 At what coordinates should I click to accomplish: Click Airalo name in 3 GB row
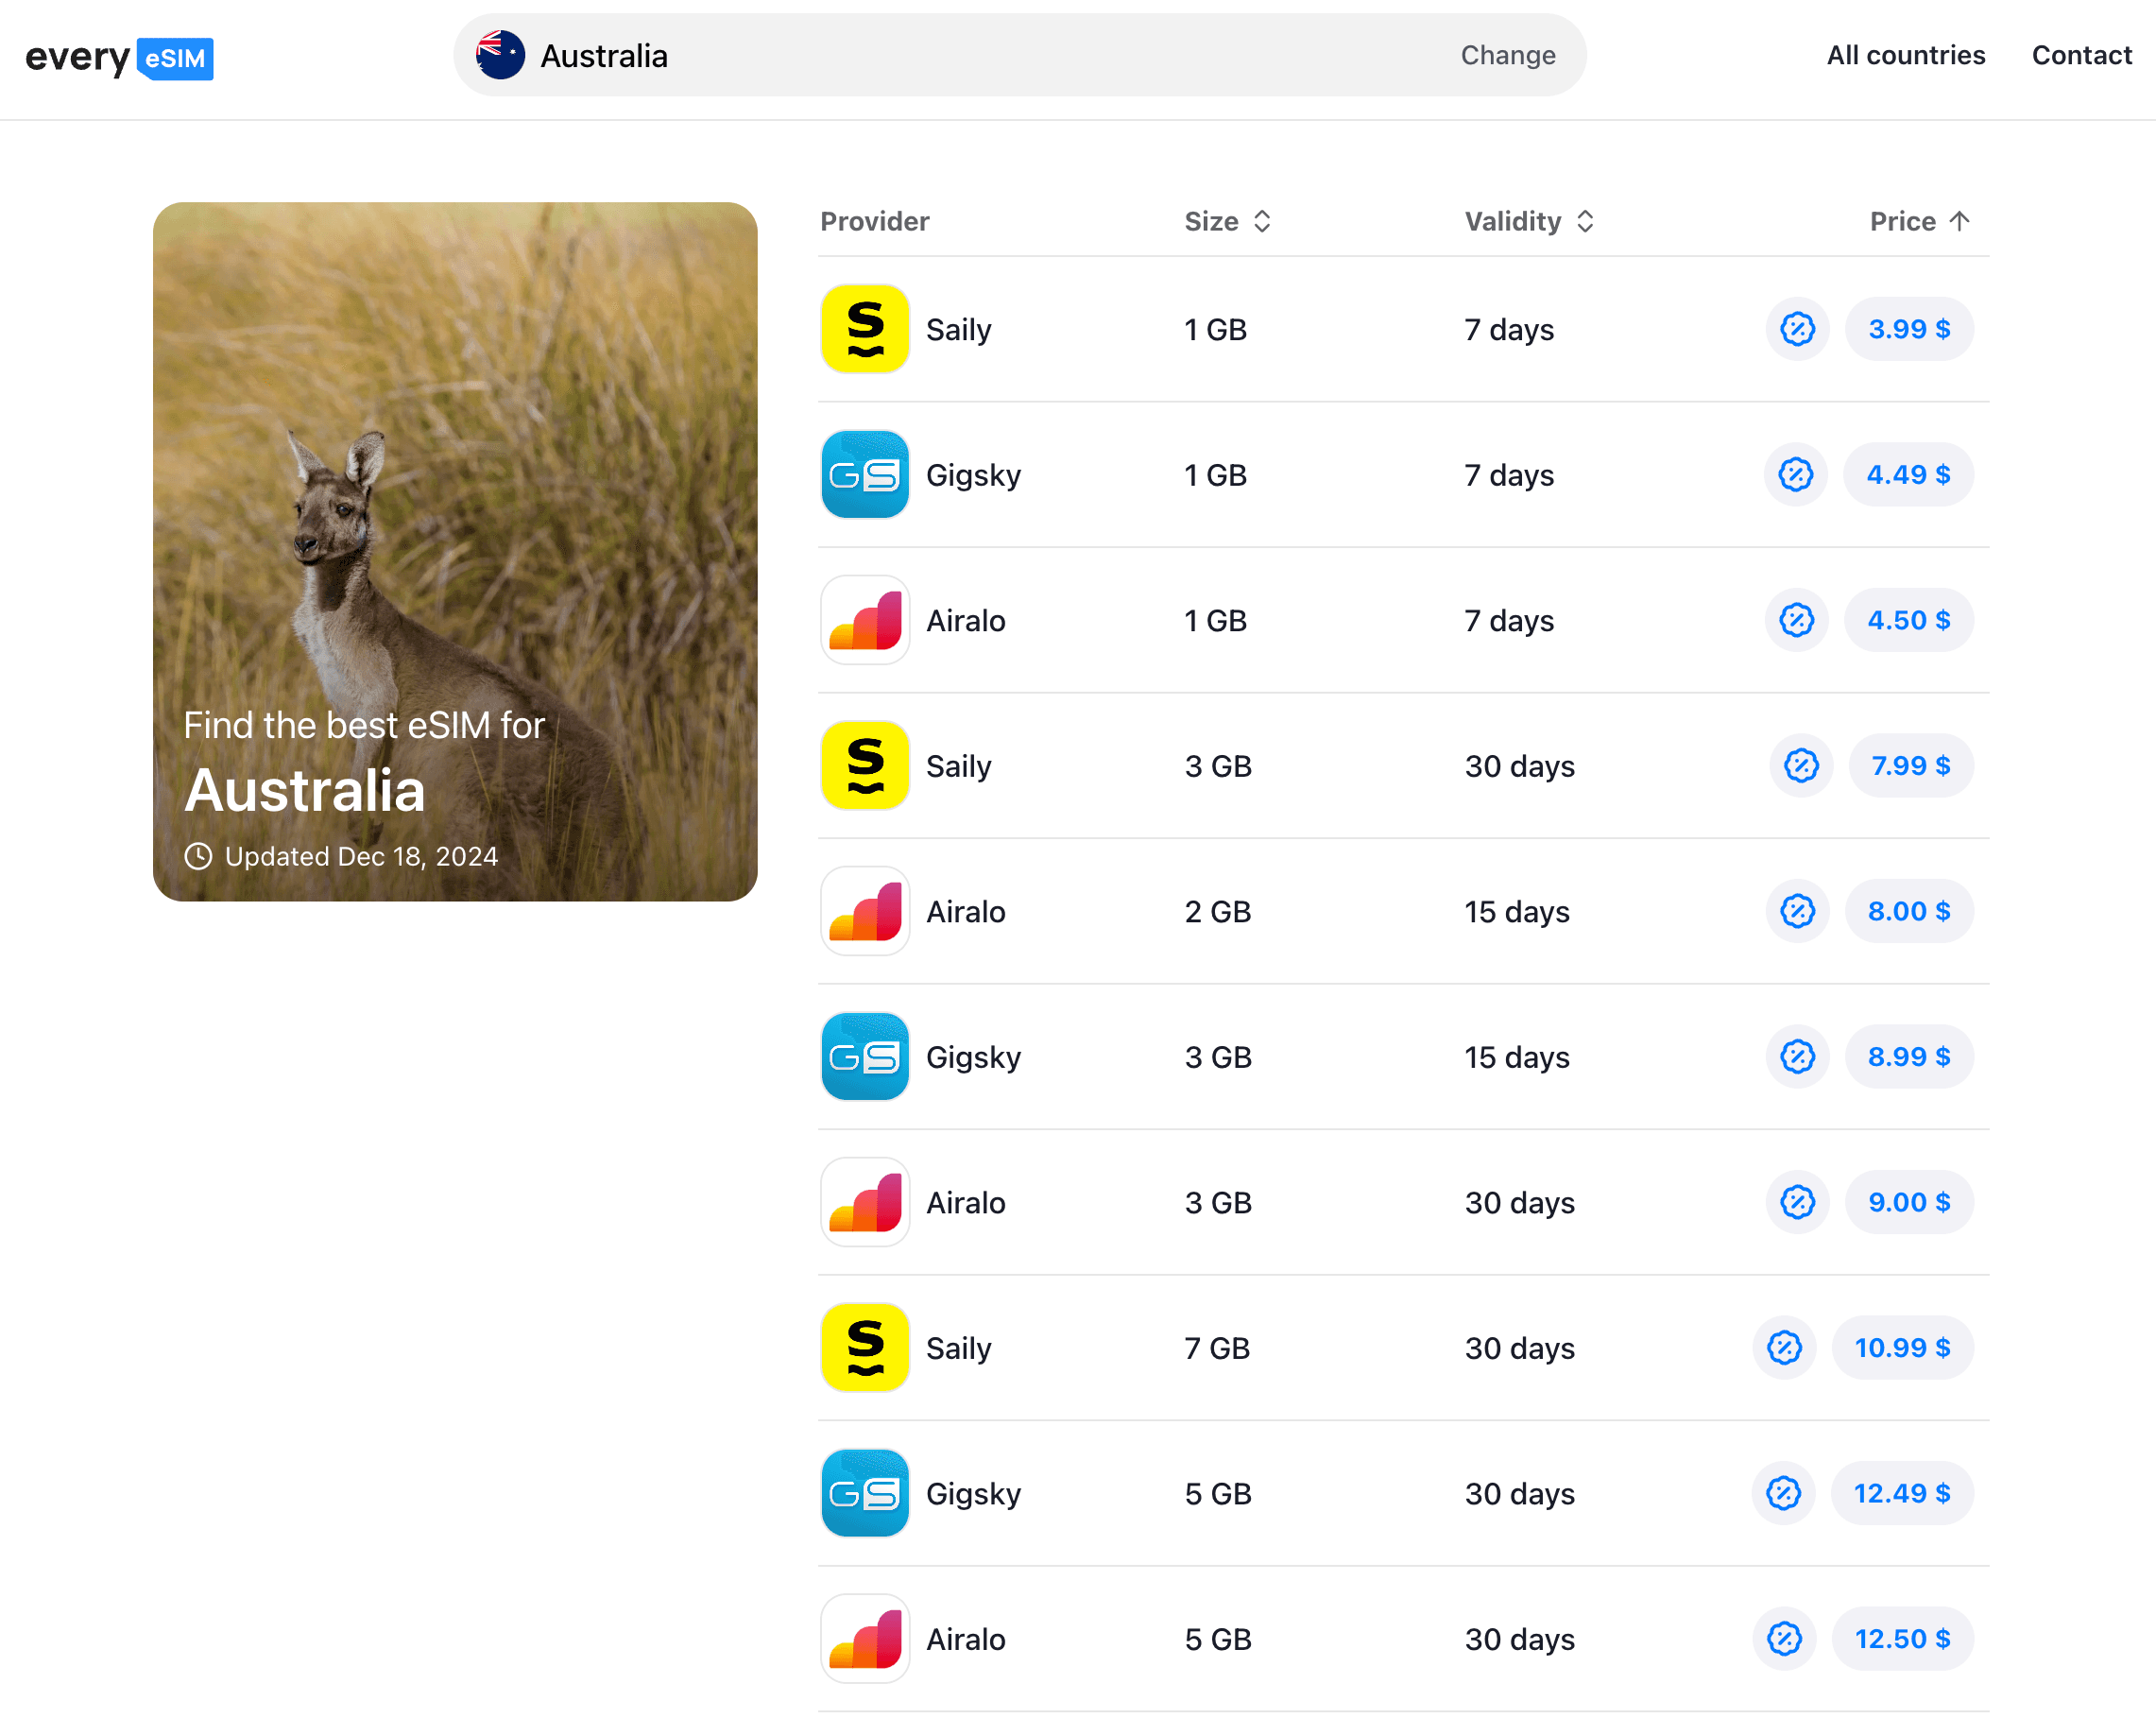[x=966, y=1202]
